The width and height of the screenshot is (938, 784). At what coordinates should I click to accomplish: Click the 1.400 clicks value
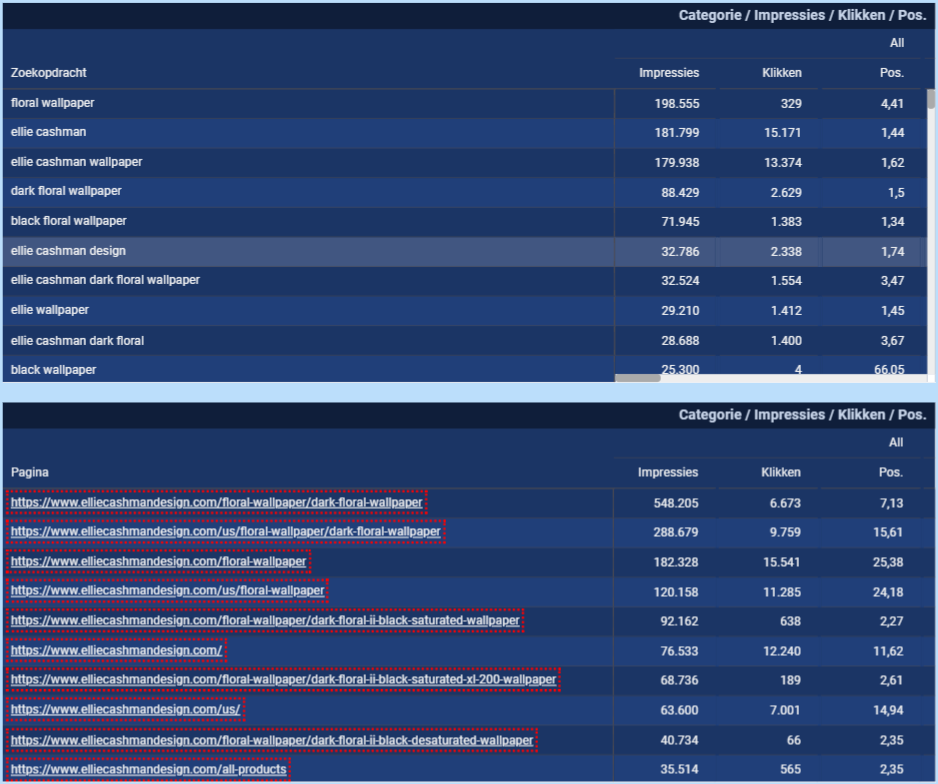click(x=786, y=341)
